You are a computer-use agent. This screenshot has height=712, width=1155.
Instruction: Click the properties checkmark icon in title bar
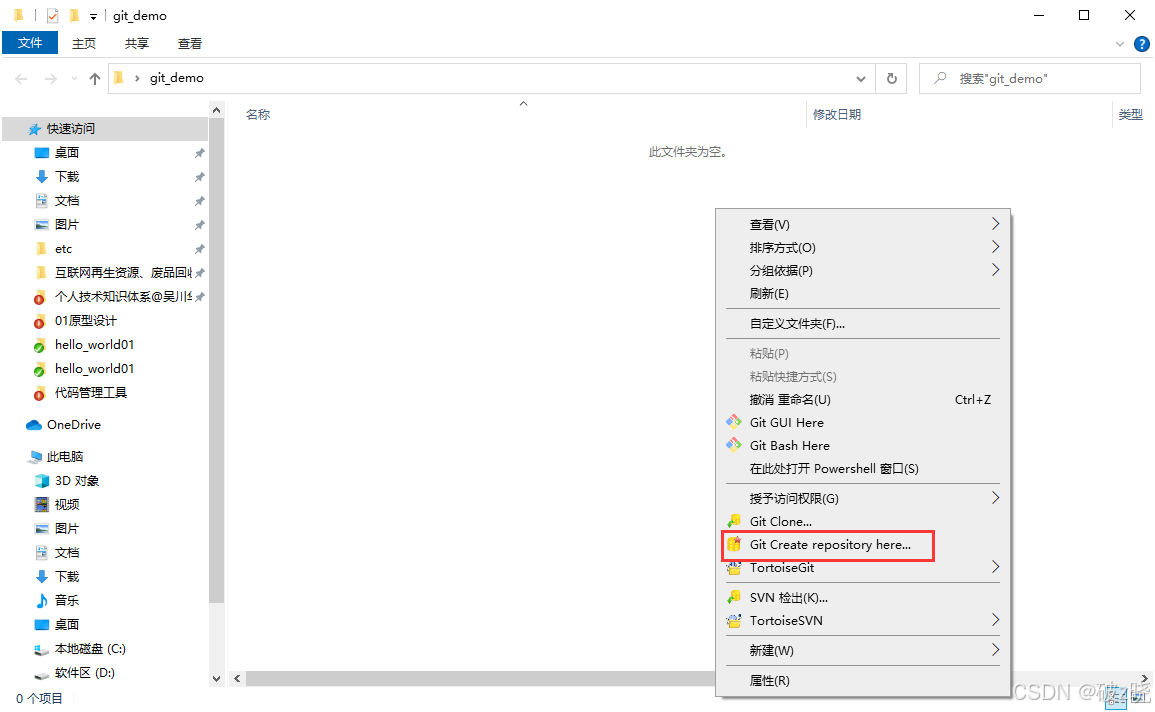coord(52,15)
